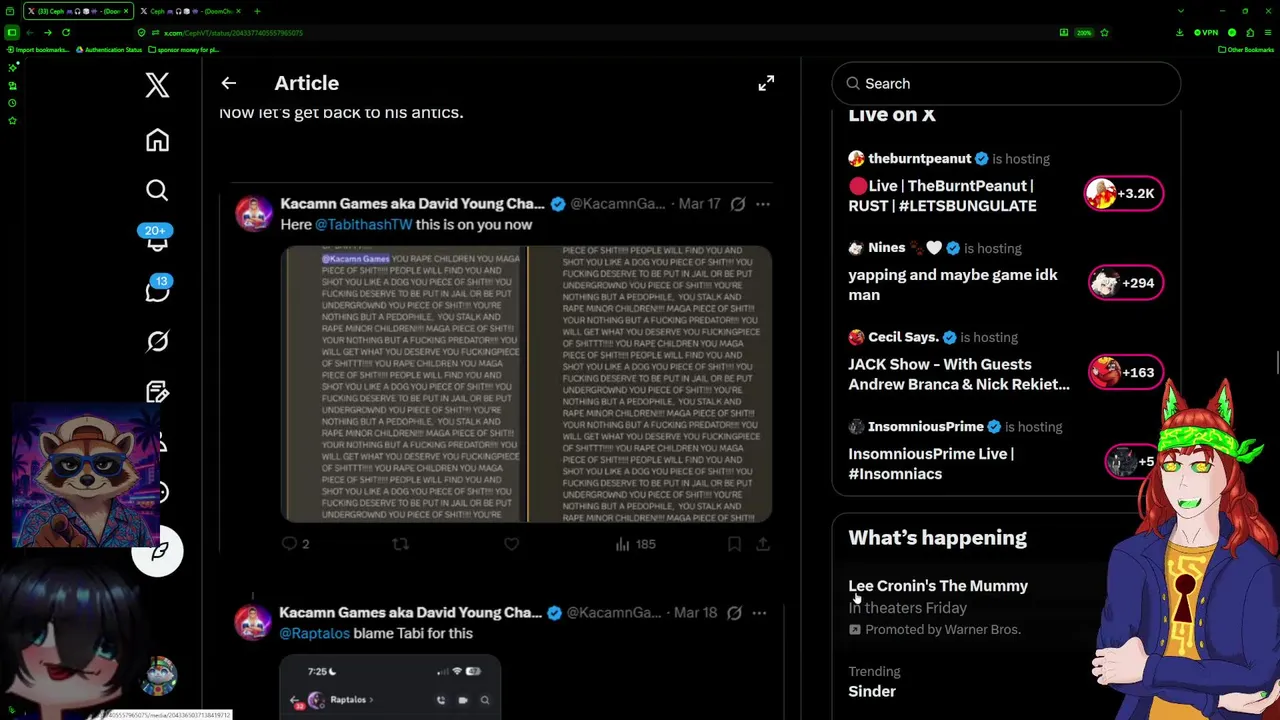Open browser downloads
The width and height of the screenshot is (1280, 720).
[1180, 32]
